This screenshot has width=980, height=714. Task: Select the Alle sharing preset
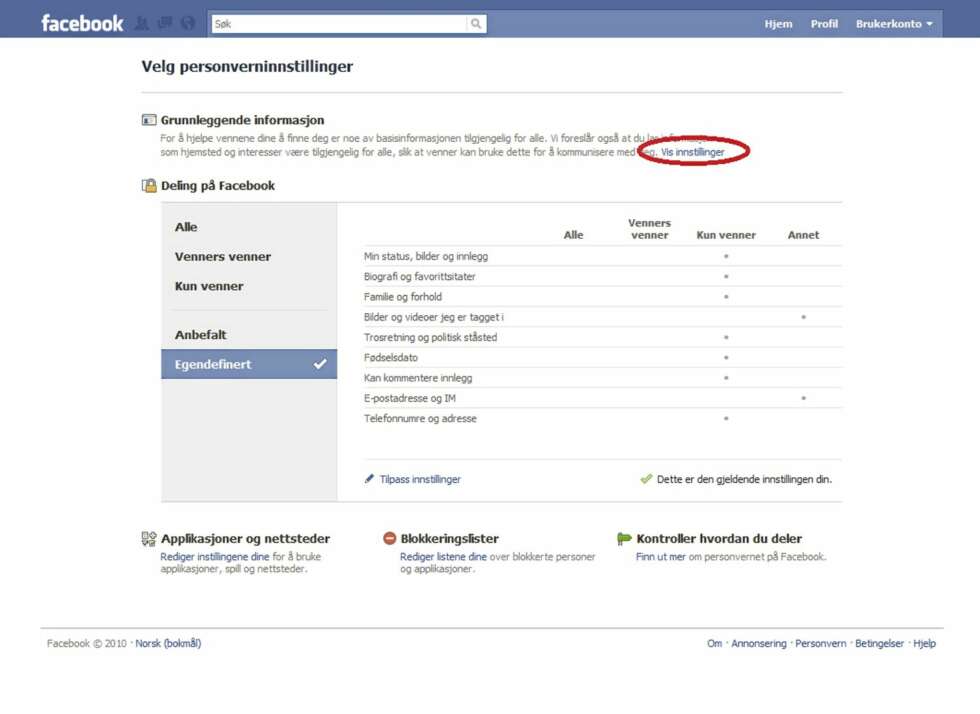[x=186, y=227]
